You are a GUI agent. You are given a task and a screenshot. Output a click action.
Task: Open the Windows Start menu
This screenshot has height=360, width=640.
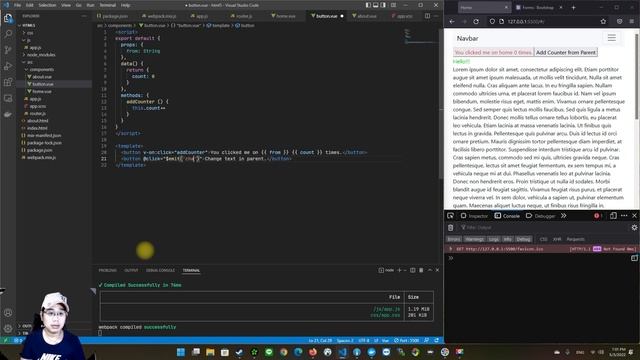point(181,352)
